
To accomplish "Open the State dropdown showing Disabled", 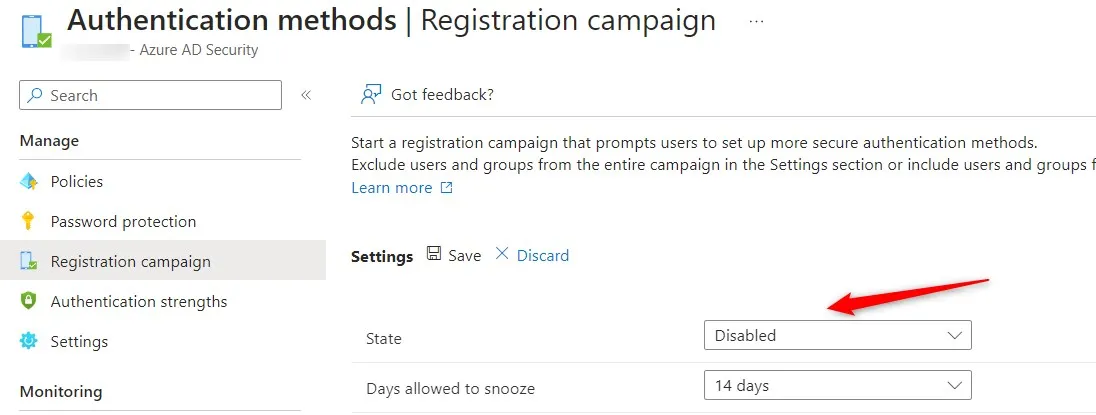I will click(837, 336).
